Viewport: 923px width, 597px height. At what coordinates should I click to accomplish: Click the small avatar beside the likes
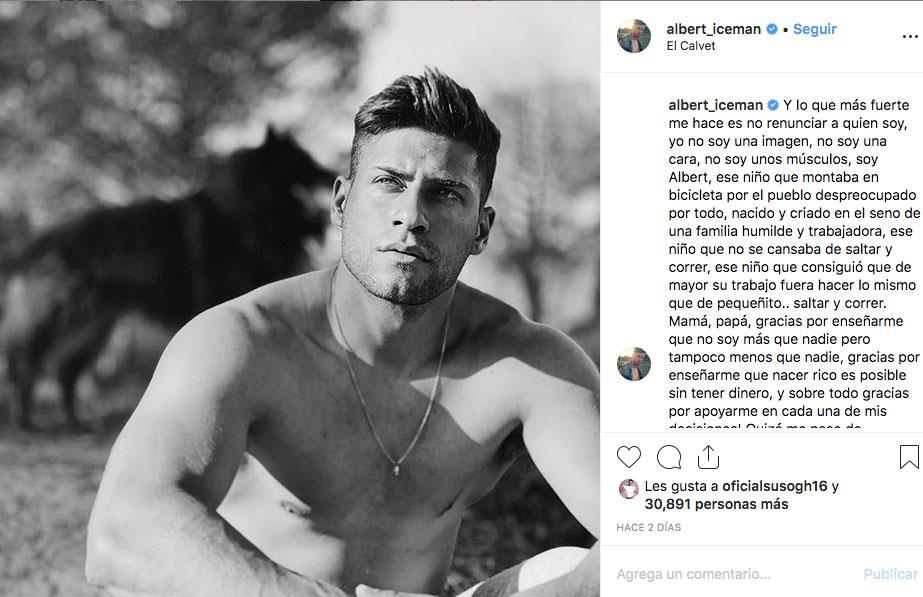[x=628, y=488]
